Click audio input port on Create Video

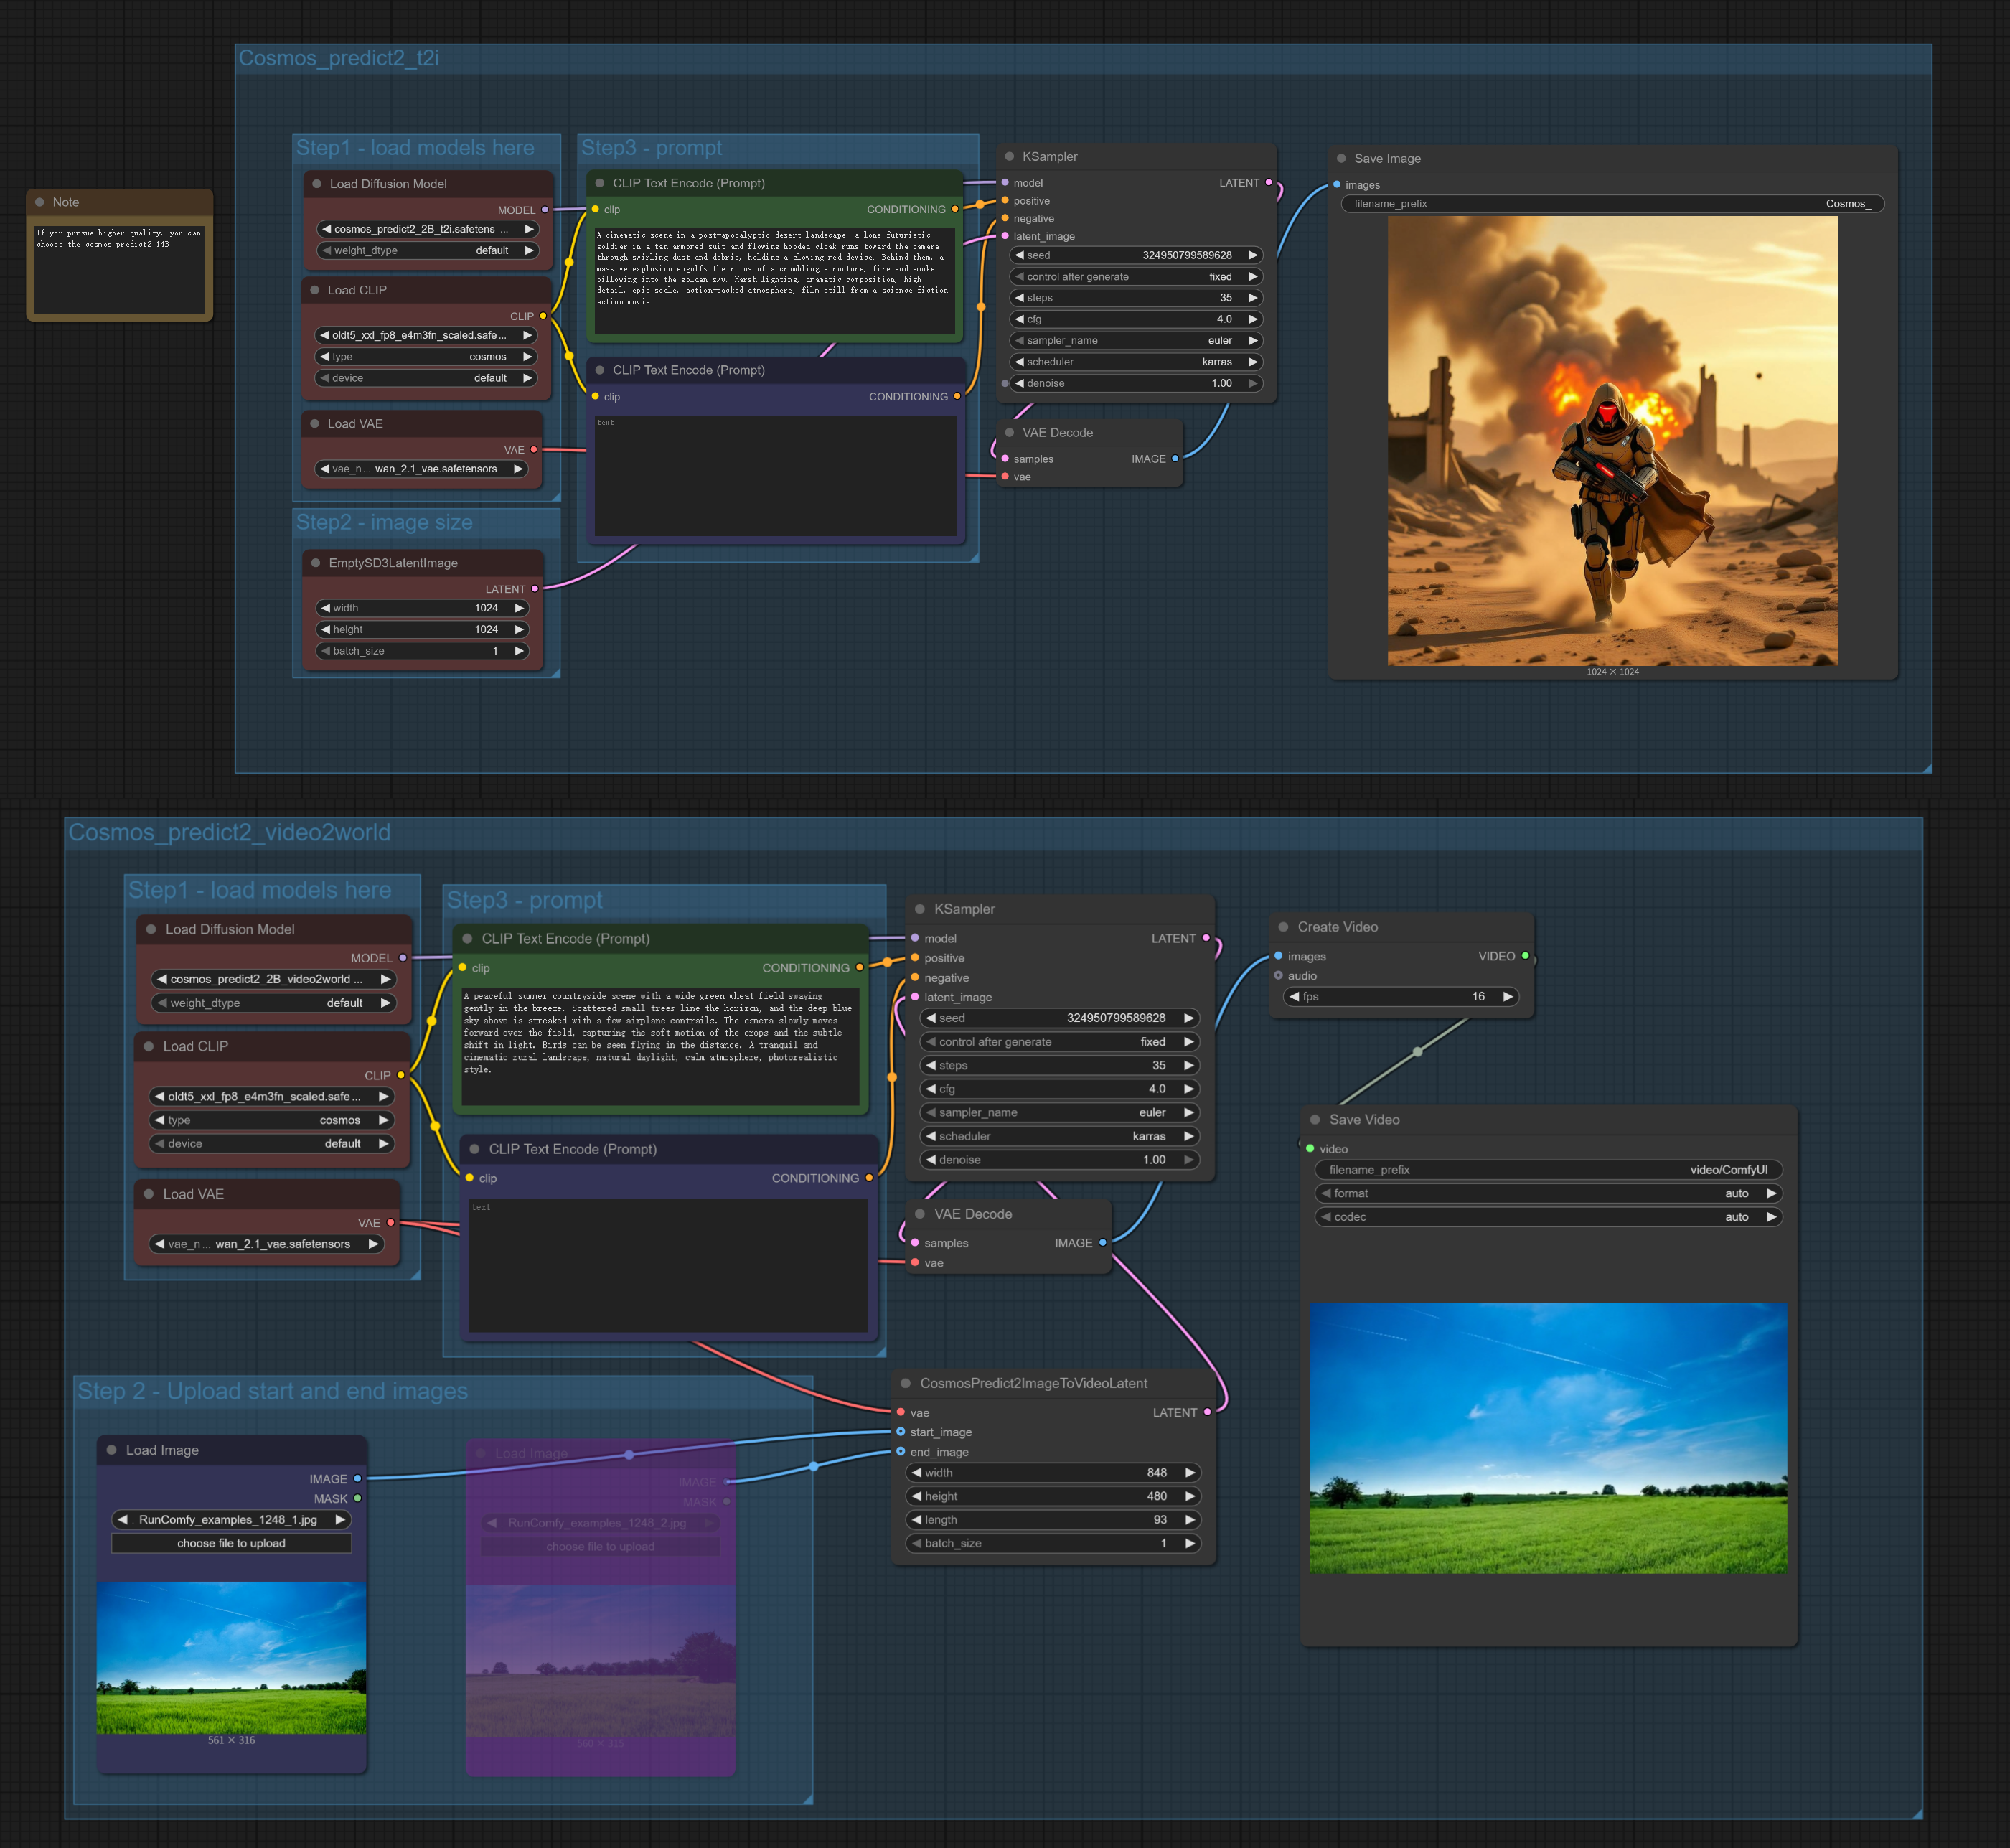1278,975
